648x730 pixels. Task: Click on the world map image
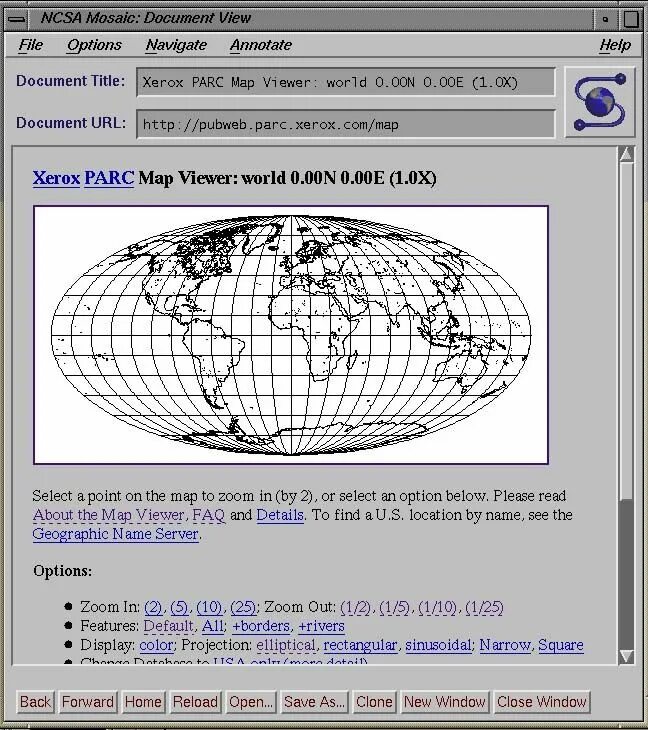(x=291, y=335)
